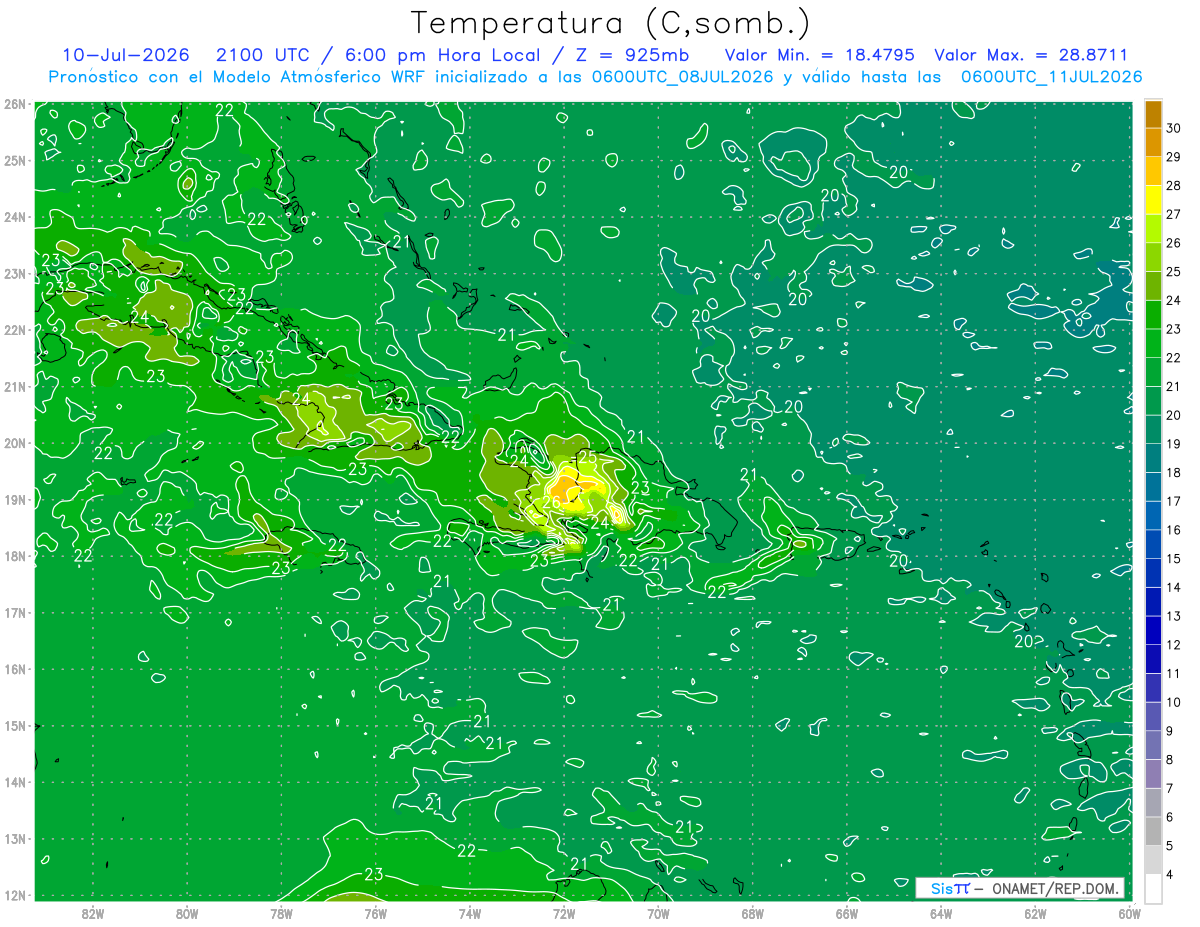
Task: Click longitude axis label '80W'
Action: click(x=186, y=913)
